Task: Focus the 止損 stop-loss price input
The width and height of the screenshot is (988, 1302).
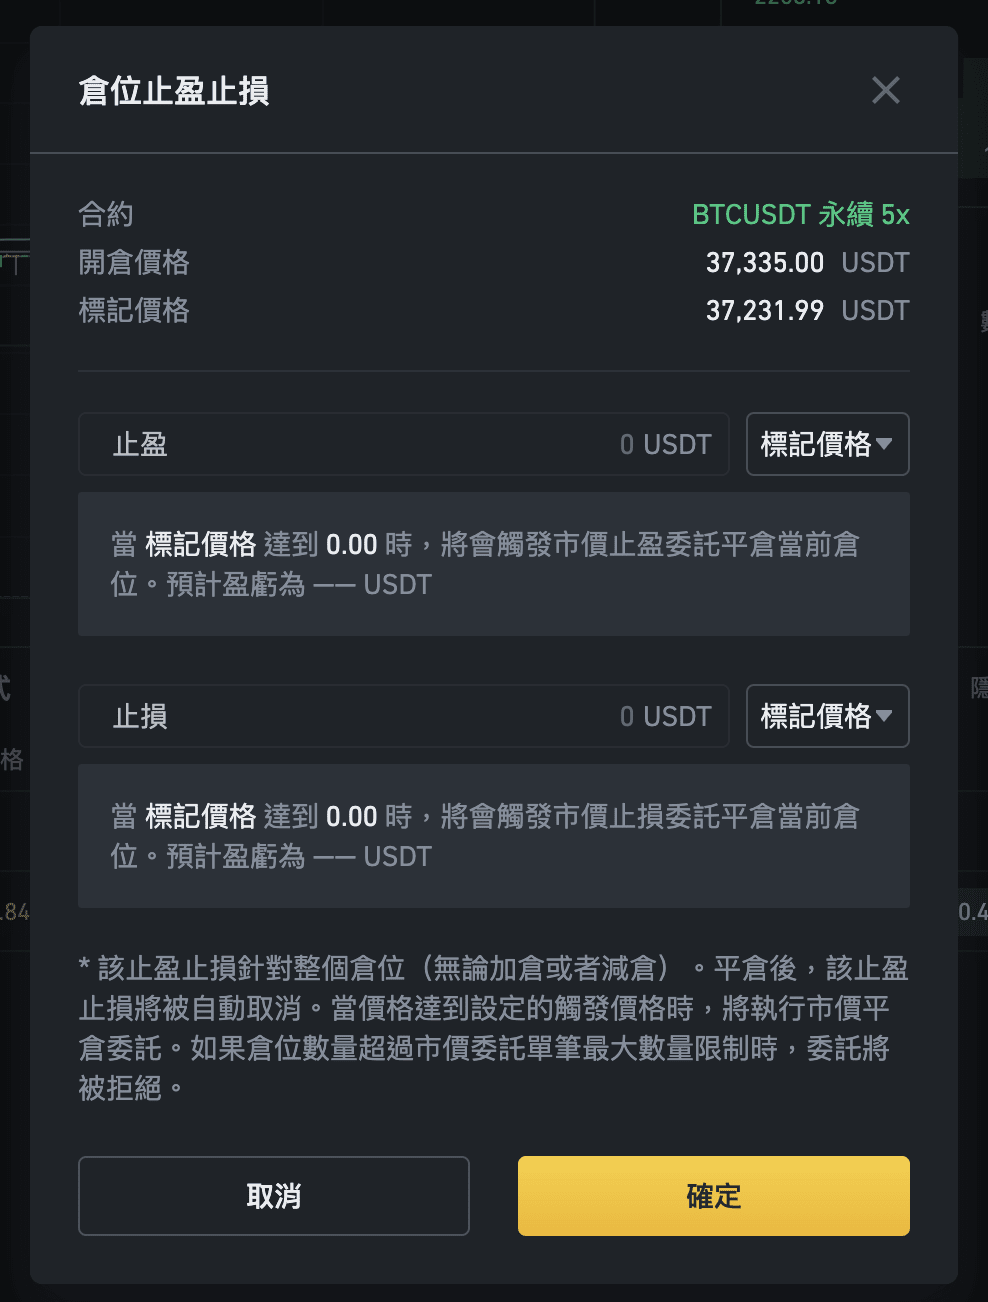Action: pyautogui.click(x=404, y=716)
